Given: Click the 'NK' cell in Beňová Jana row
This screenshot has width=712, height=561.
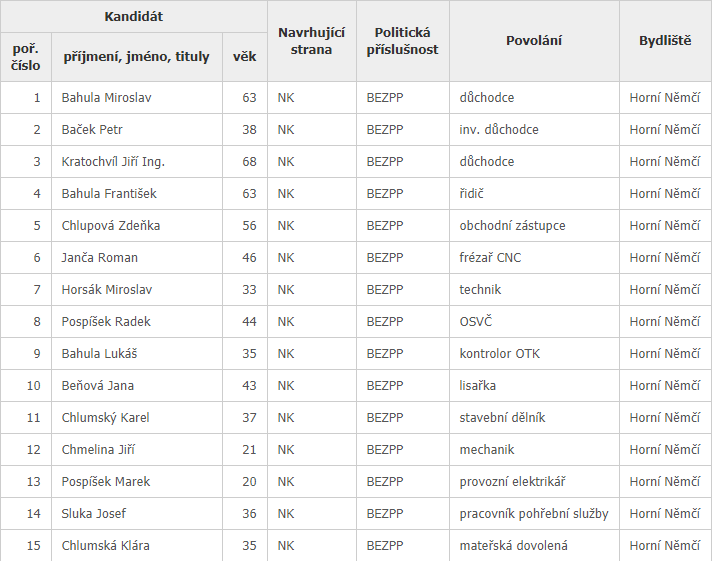Looking at the screenshot, I should [286, 386].
